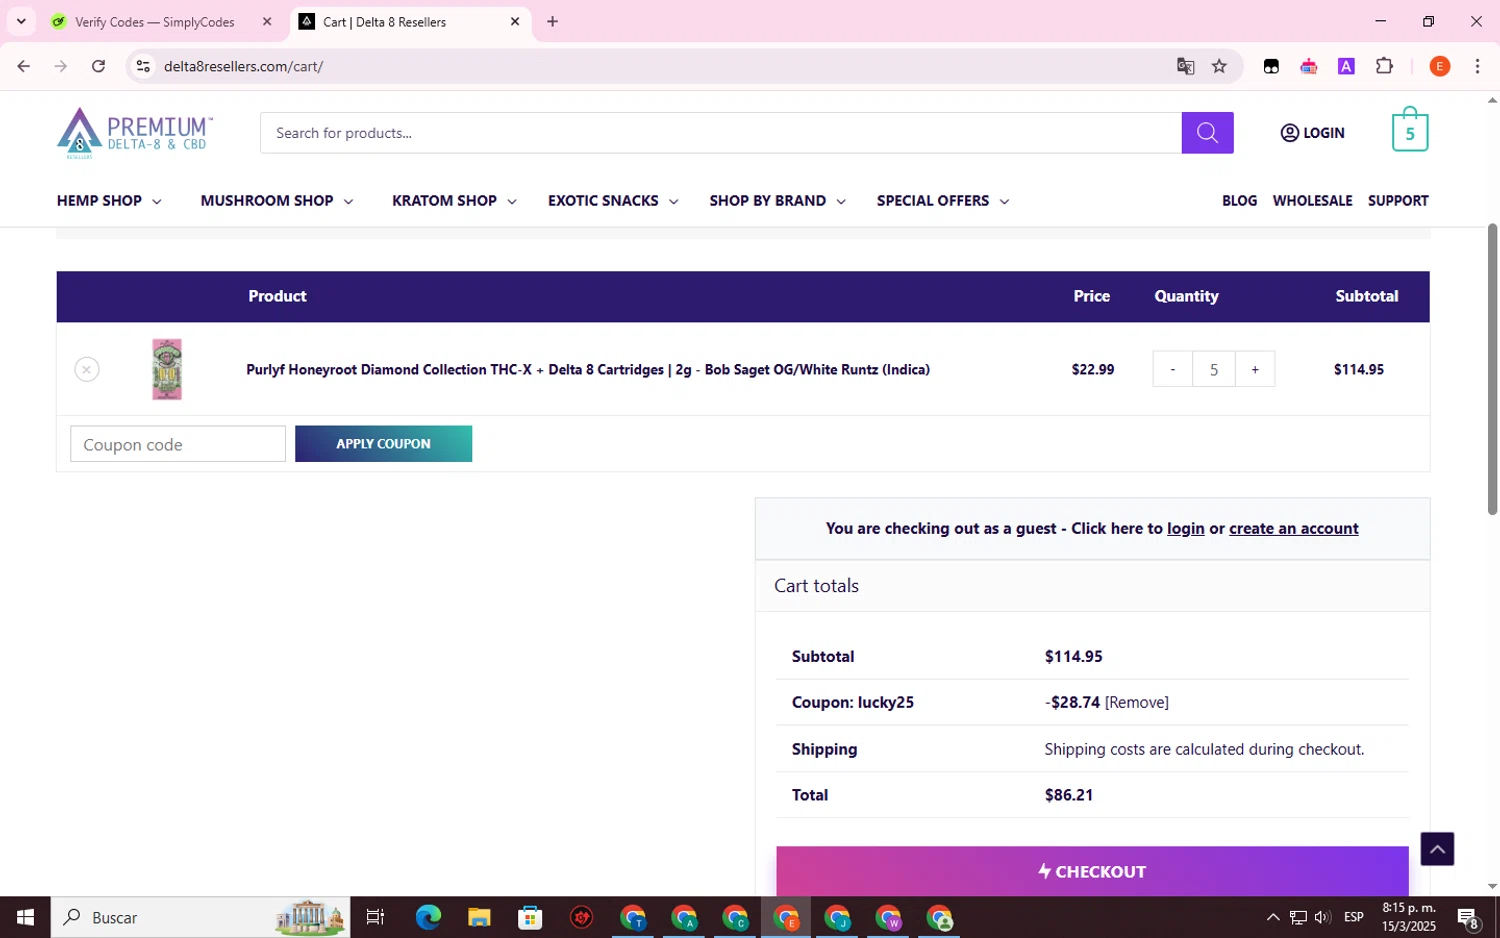Click the Apply Coupon button
The width and height of the screenshot is (1500, 938).
pos(383,444)
